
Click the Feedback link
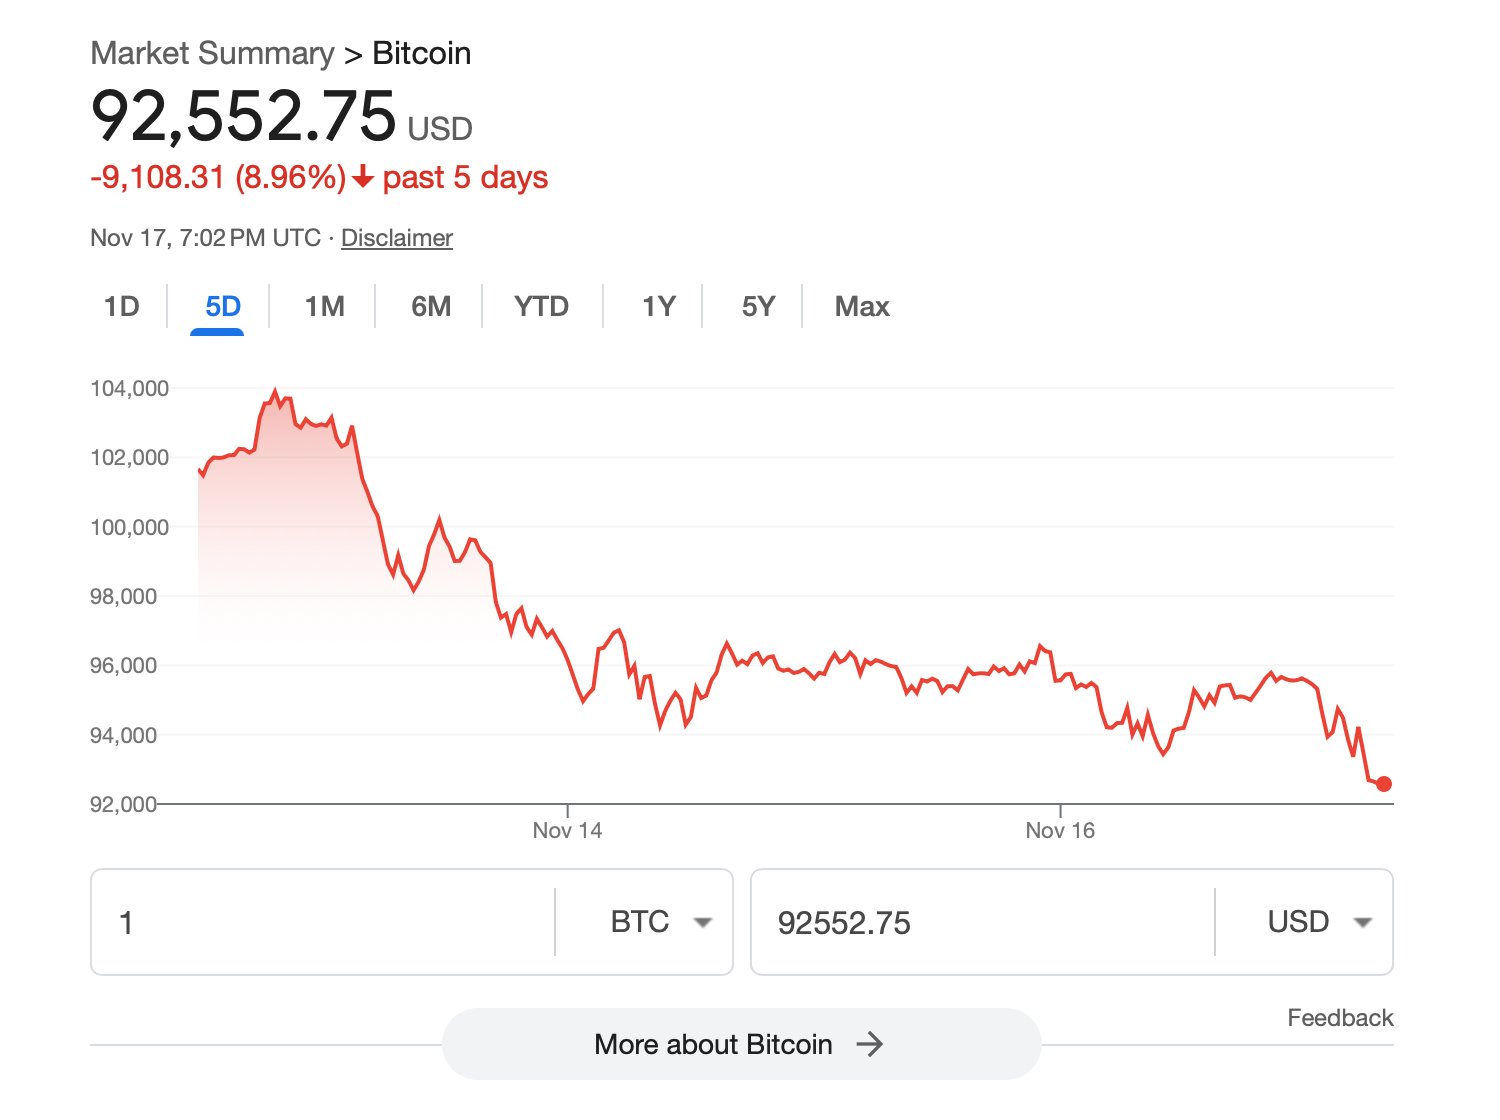pos(1340,1018)
